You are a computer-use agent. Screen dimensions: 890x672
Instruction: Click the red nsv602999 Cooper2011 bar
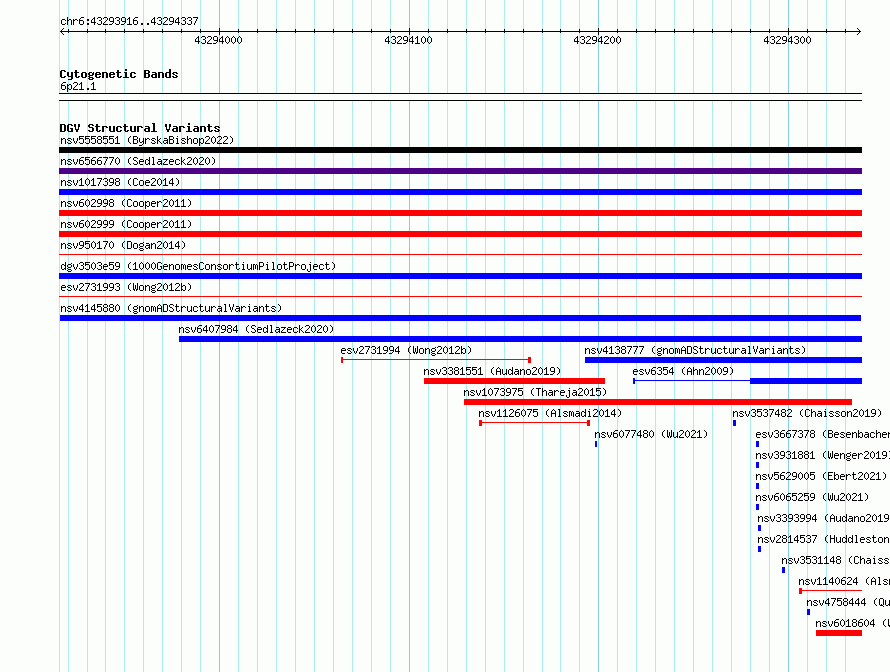pyautogui.click(x=460, y=234)
